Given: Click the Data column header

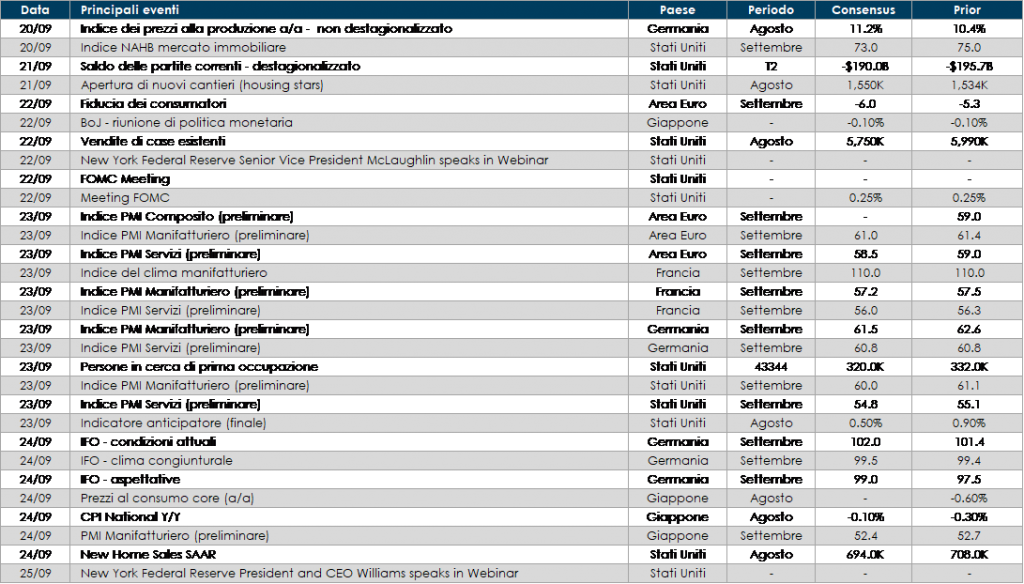Looking at the screenshot, I should [35, 10].
